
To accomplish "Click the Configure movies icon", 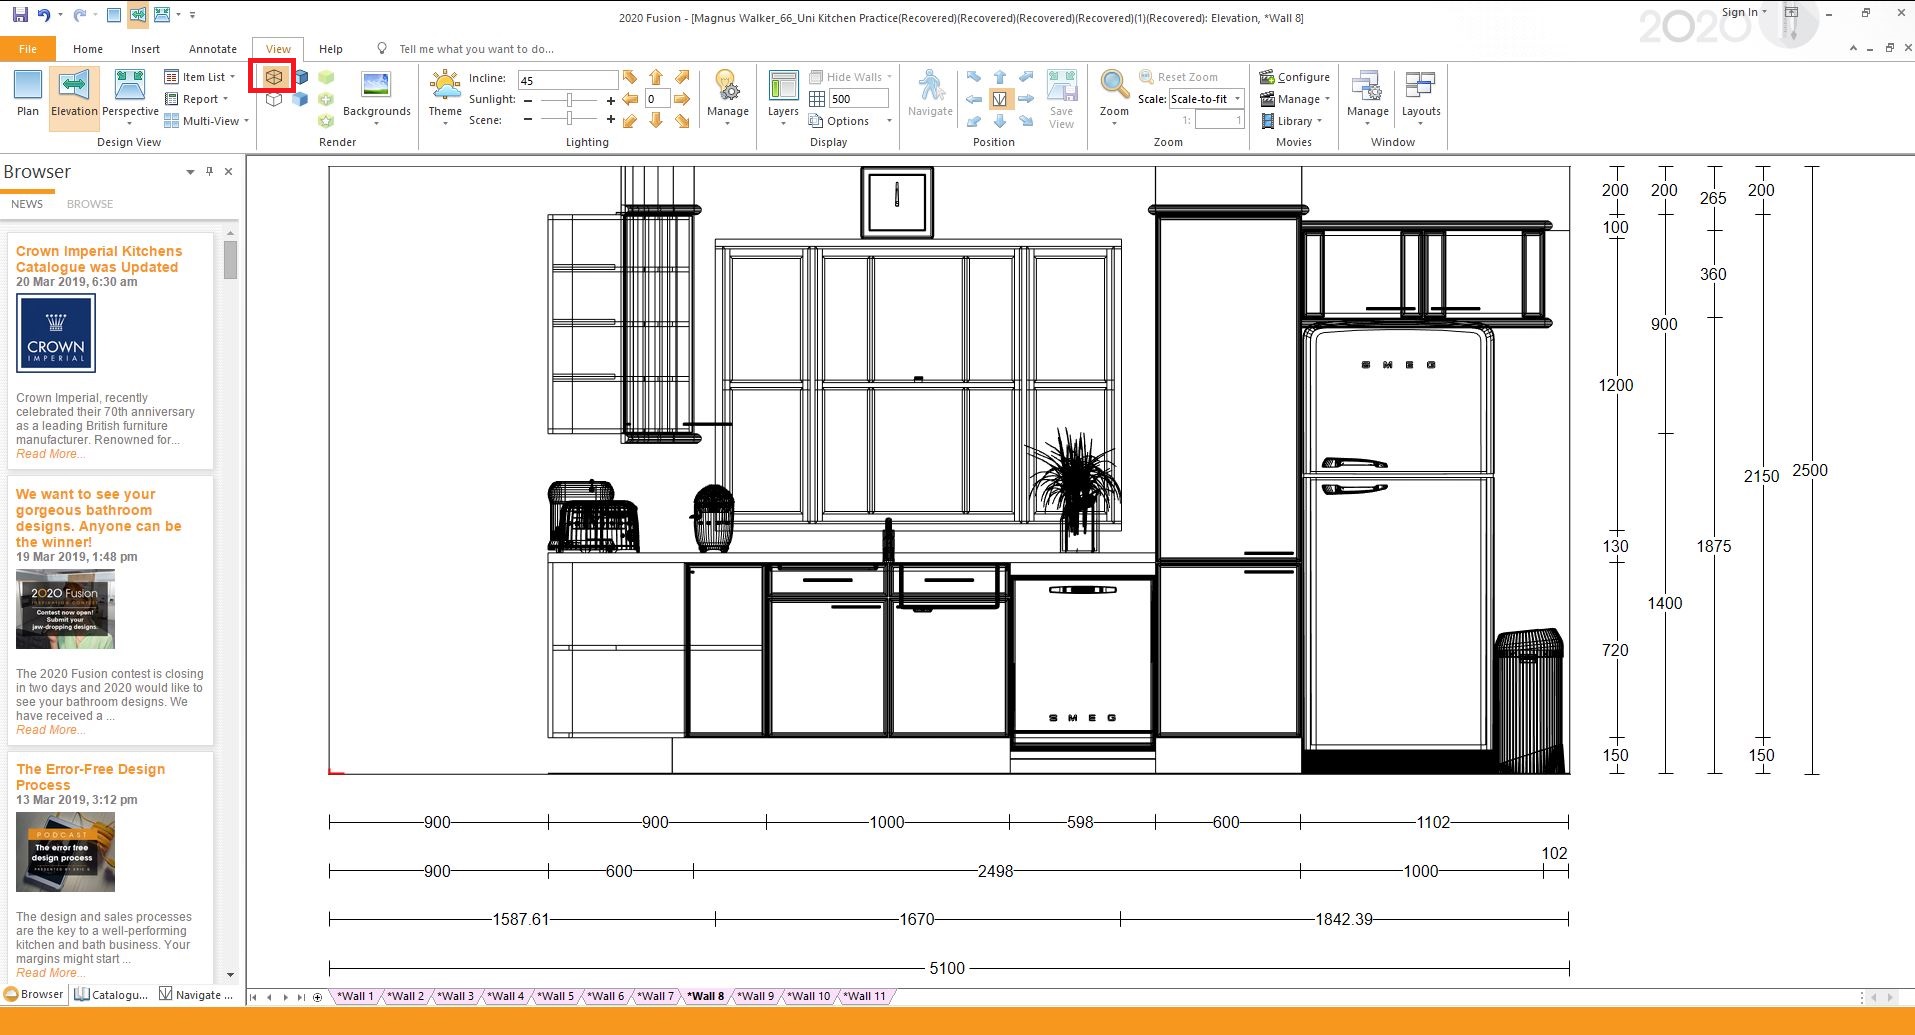I will (x=1267, y=77).
